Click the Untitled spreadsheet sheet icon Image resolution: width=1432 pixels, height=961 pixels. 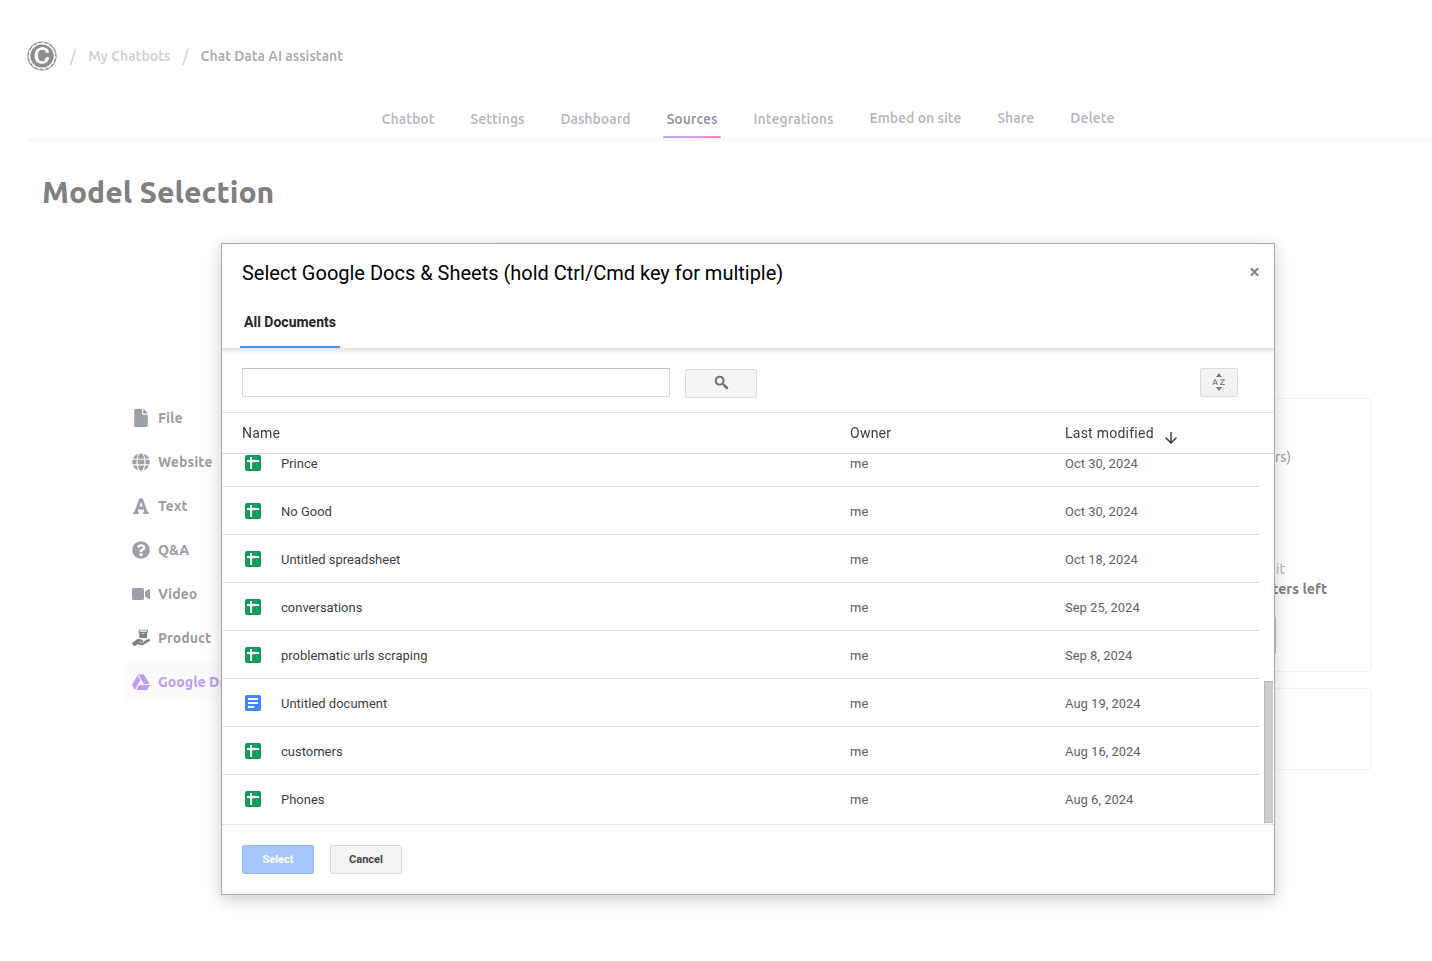tap(253, 559)
